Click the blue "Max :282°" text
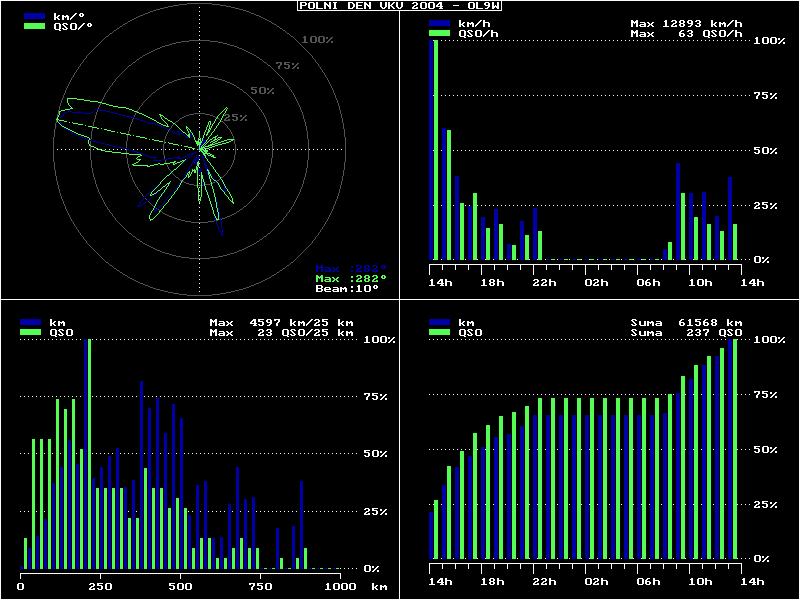 pos(351,269)
